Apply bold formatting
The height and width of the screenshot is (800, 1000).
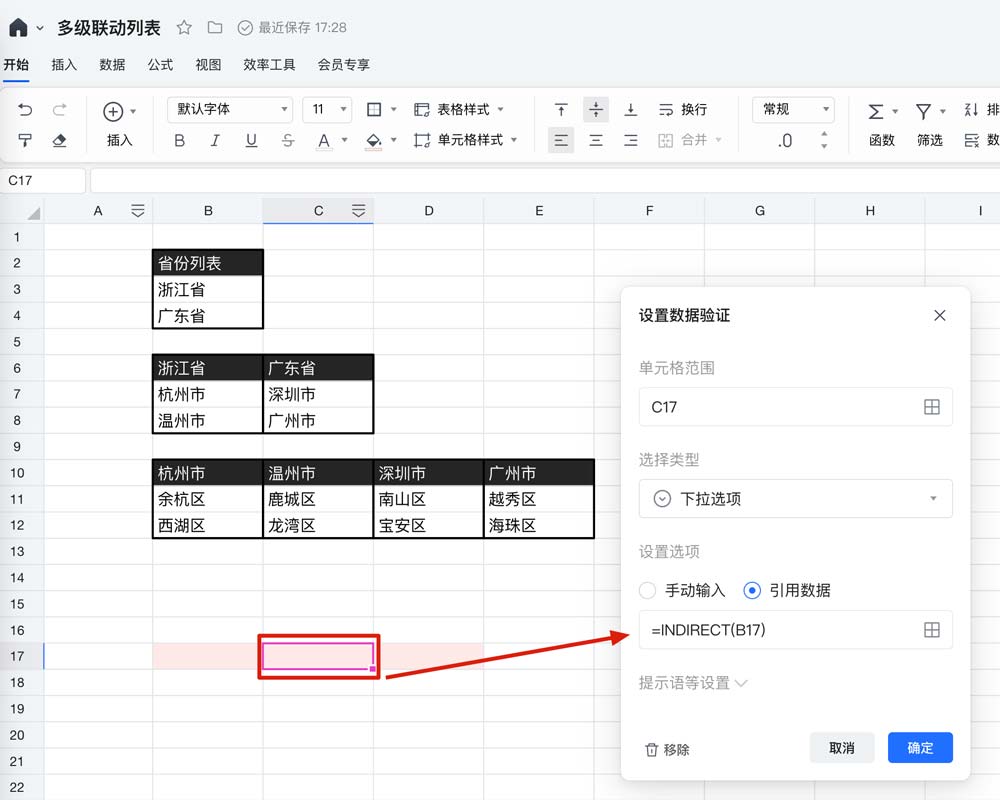tap(180, 141)
